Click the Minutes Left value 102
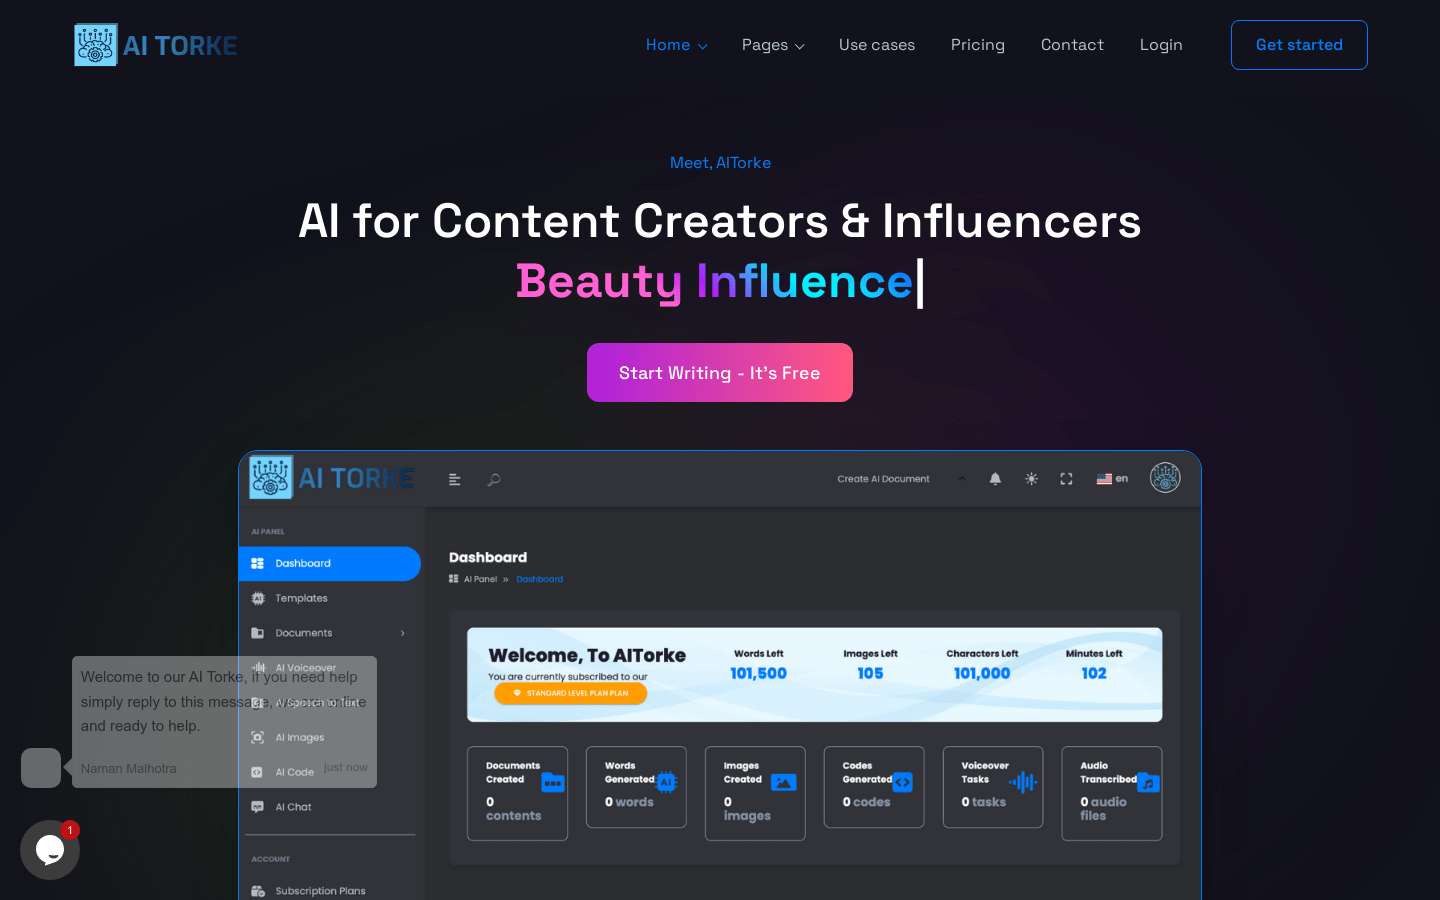Viewport: 1440px width, 900px height. [1094, 674]
